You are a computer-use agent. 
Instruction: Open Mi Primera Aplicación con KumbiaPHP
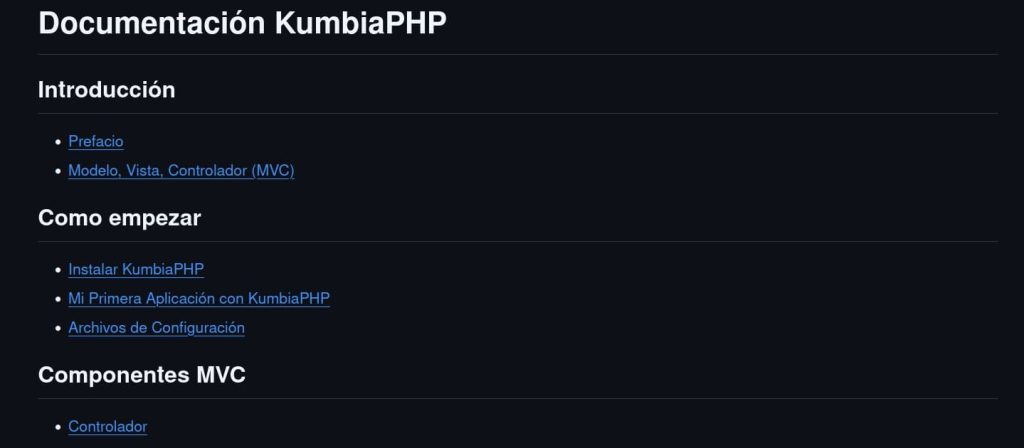click(x=199, y=298)
